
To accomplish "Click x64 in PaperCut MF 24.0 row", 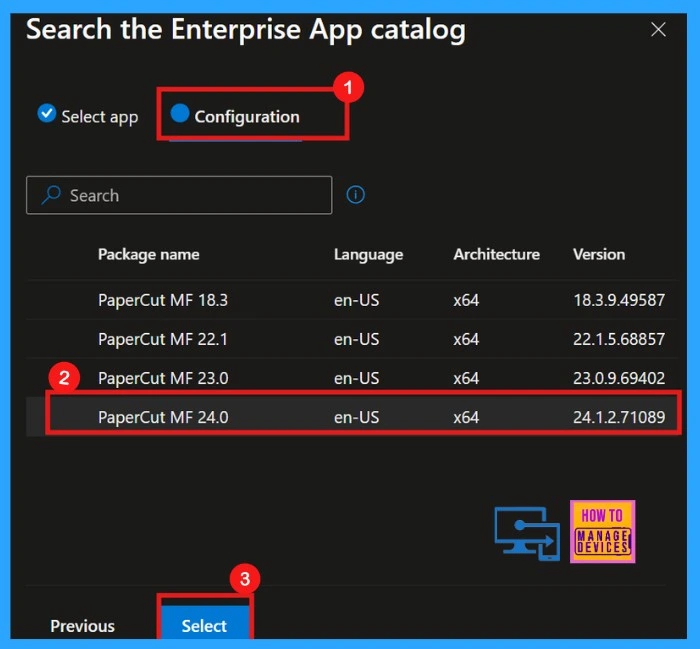I will (467, 417).
